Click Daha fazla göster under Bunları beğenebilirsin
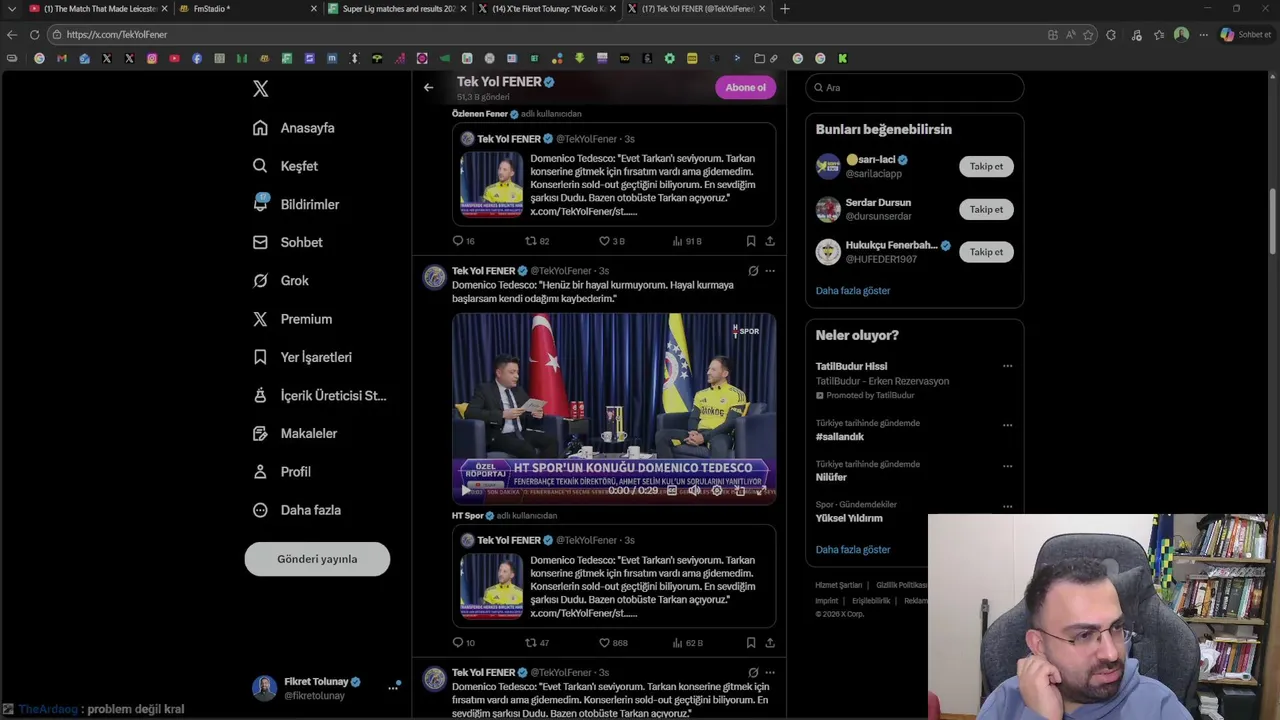 click(x=853, y=291)
